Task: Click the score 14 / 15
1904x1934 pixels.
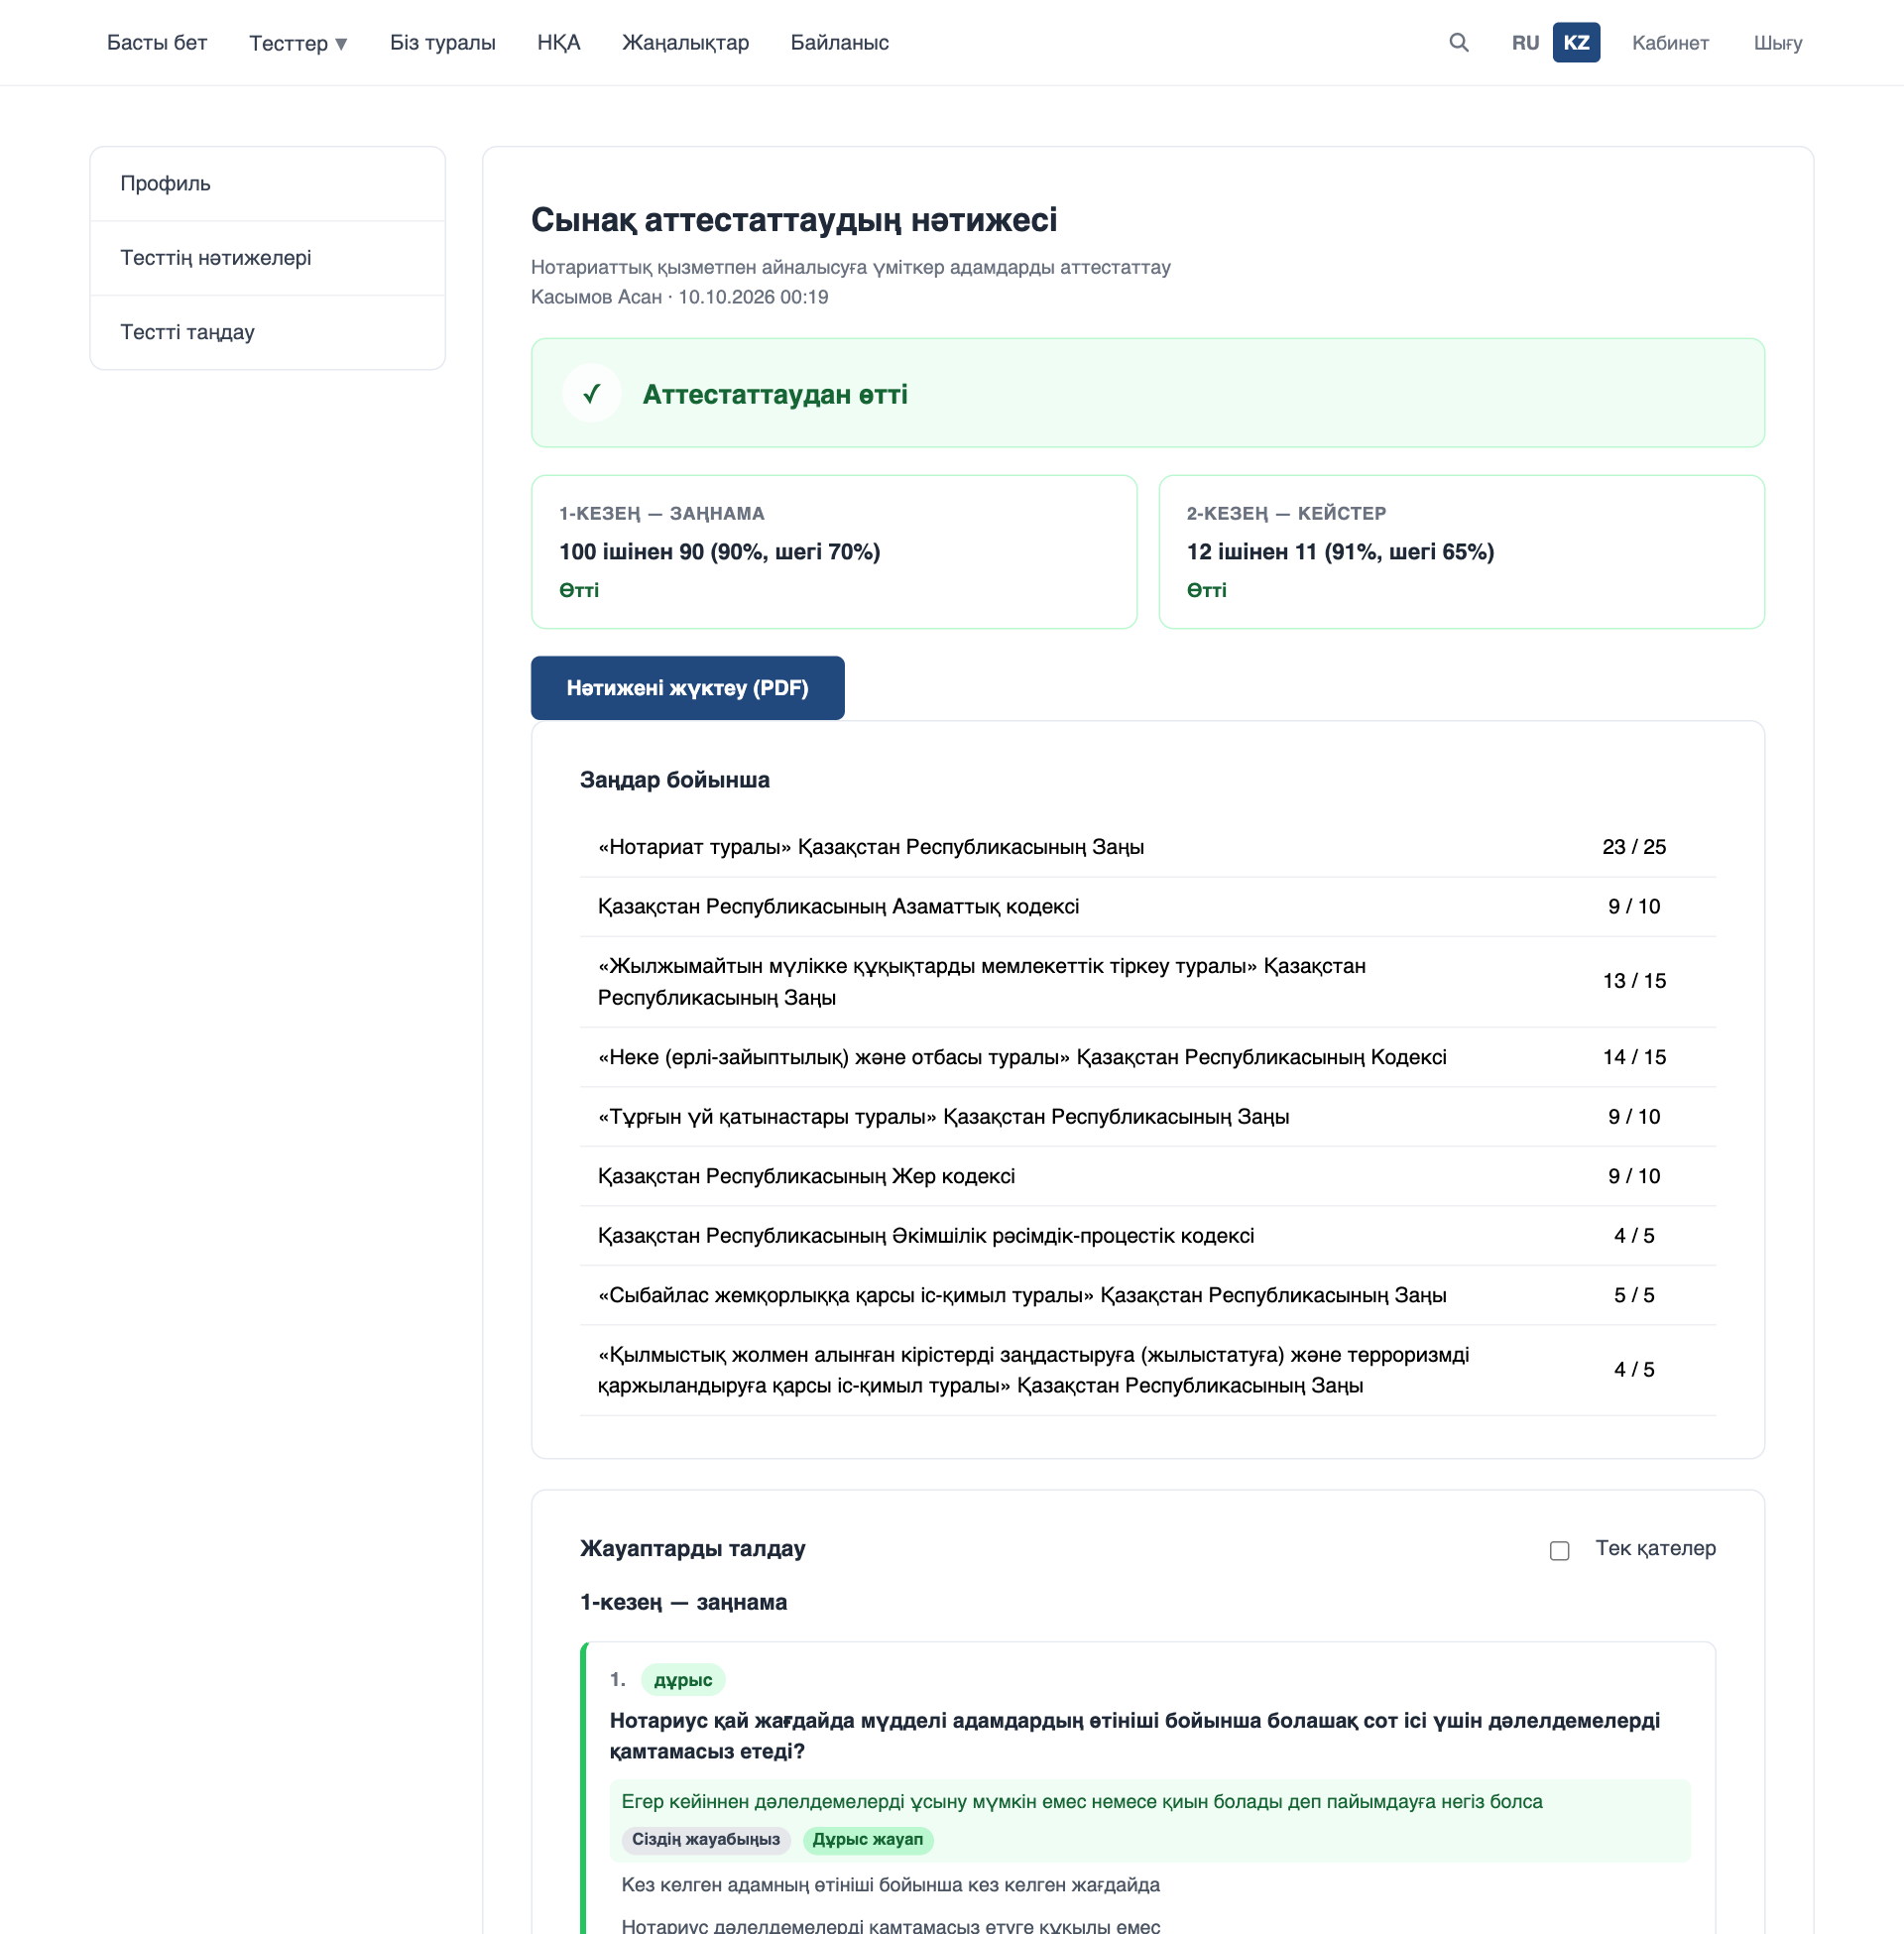Action: tap(1633, 1056)
